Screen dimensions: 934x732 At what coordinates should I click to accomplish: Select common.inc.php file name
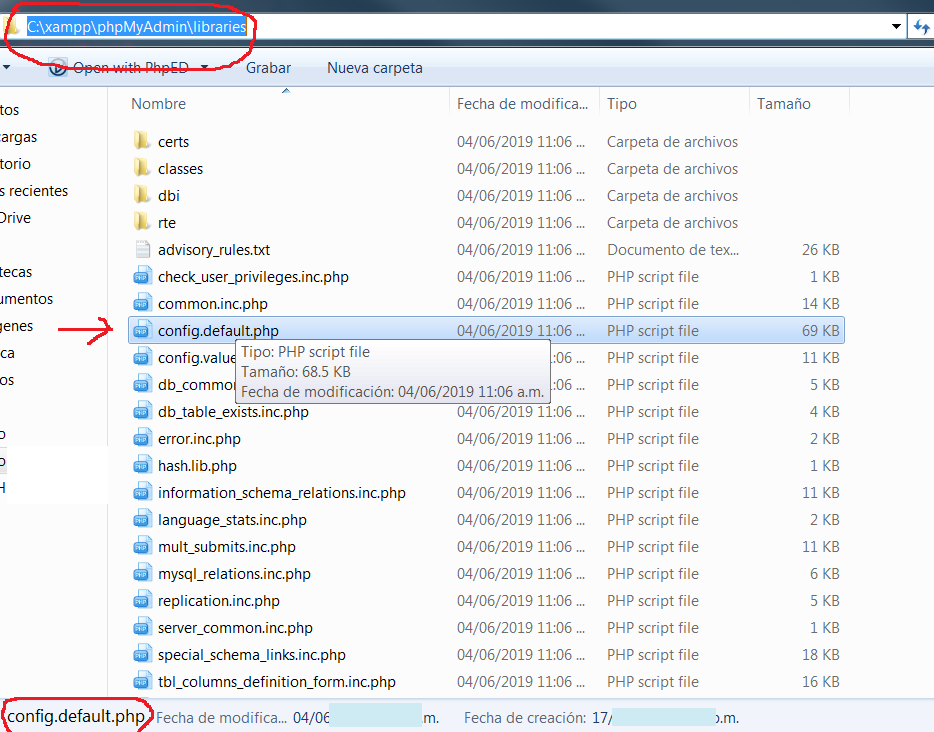tap(213, 304)
